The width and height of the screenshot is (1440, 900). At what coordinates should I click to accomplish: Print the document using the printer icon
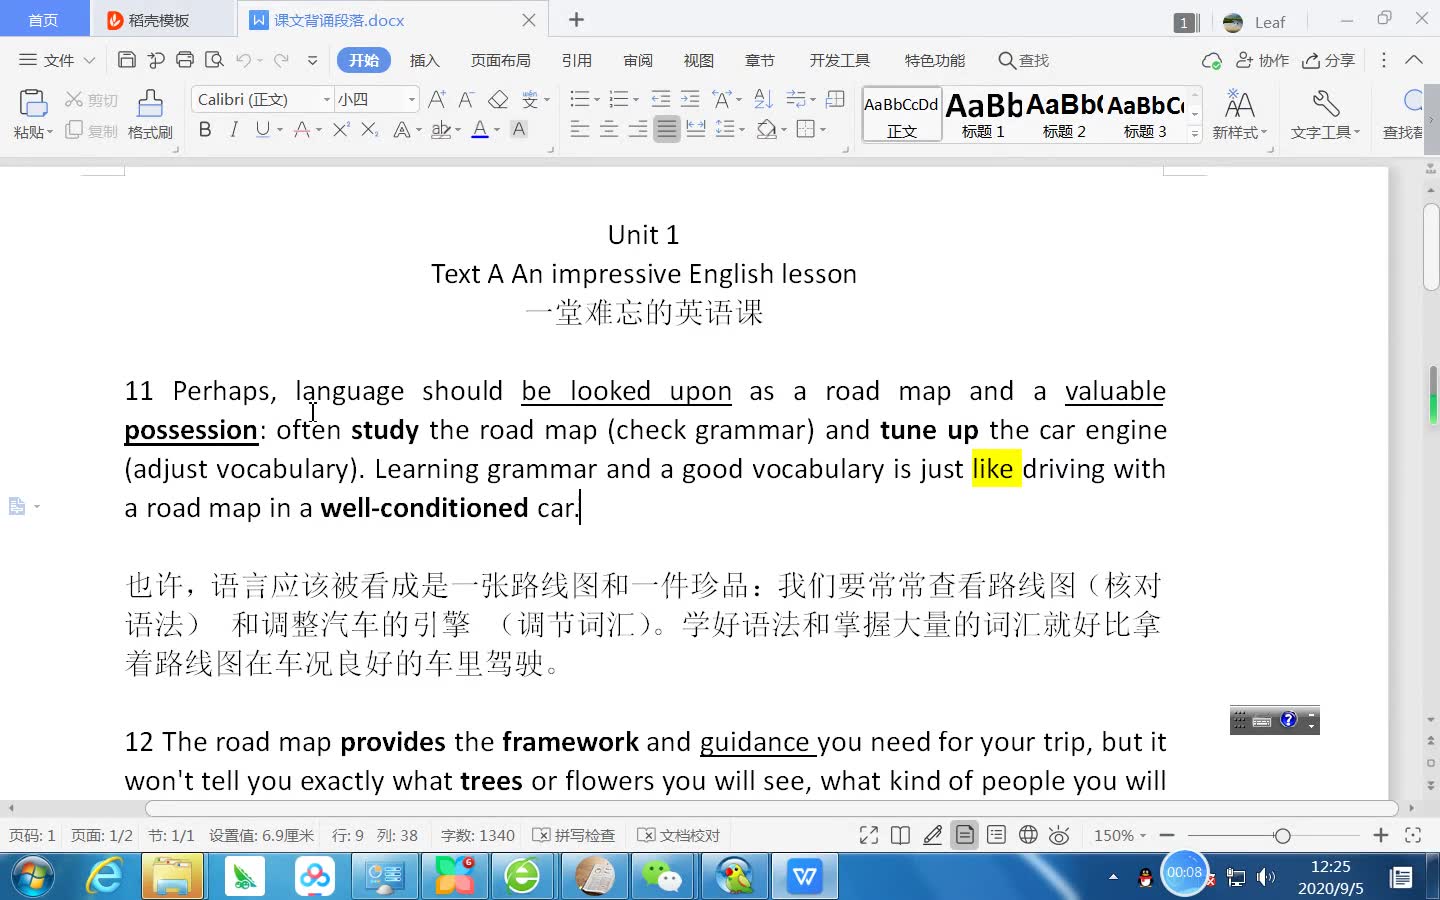[x=185, y=60]
